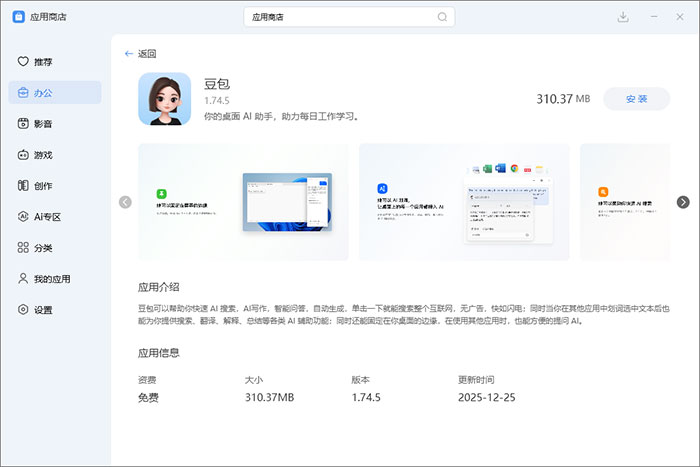
Task: Open the third screenshot with orange icon
Action: [x=625, y=202]
